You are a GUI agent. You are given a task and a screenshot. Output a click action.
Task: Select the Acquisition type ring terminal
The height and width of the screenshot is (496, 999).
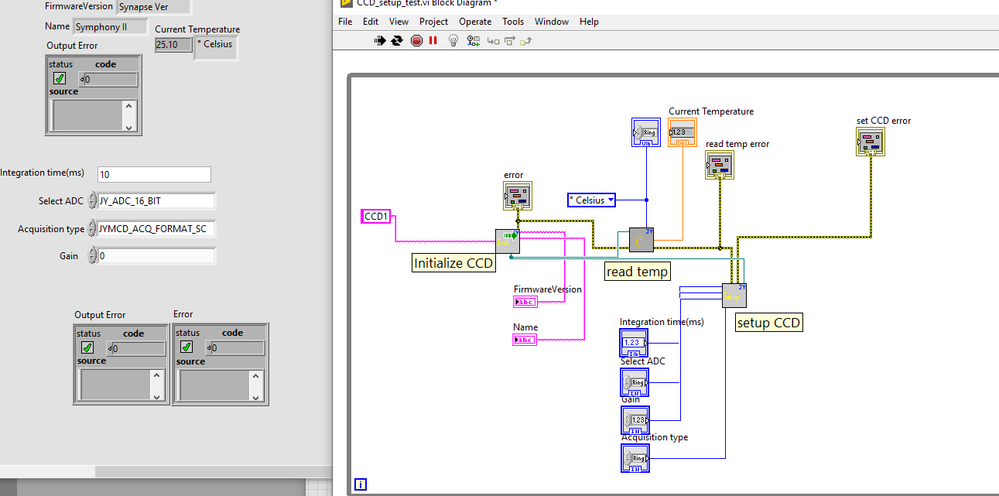point(635,458)
